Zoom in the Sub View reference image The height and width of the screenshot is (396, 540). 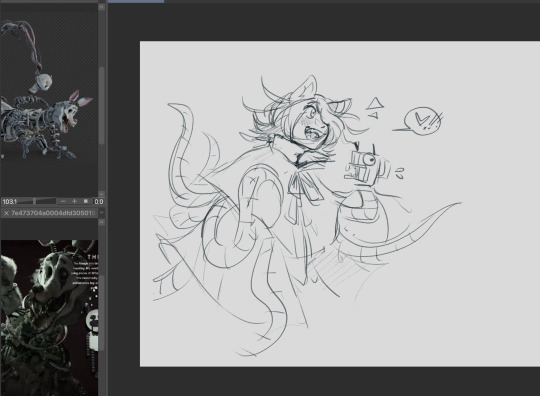(74, 201)
